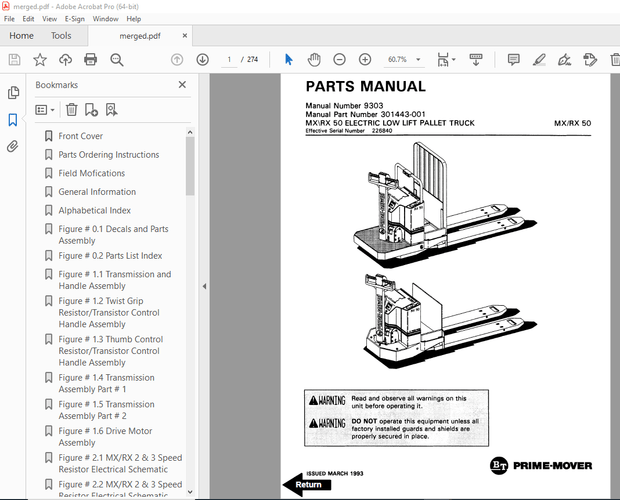Viewport: 620px width, 500px height.
Task: Open Figure # 0.2 Parts List Index
Action: coord(110,256)
